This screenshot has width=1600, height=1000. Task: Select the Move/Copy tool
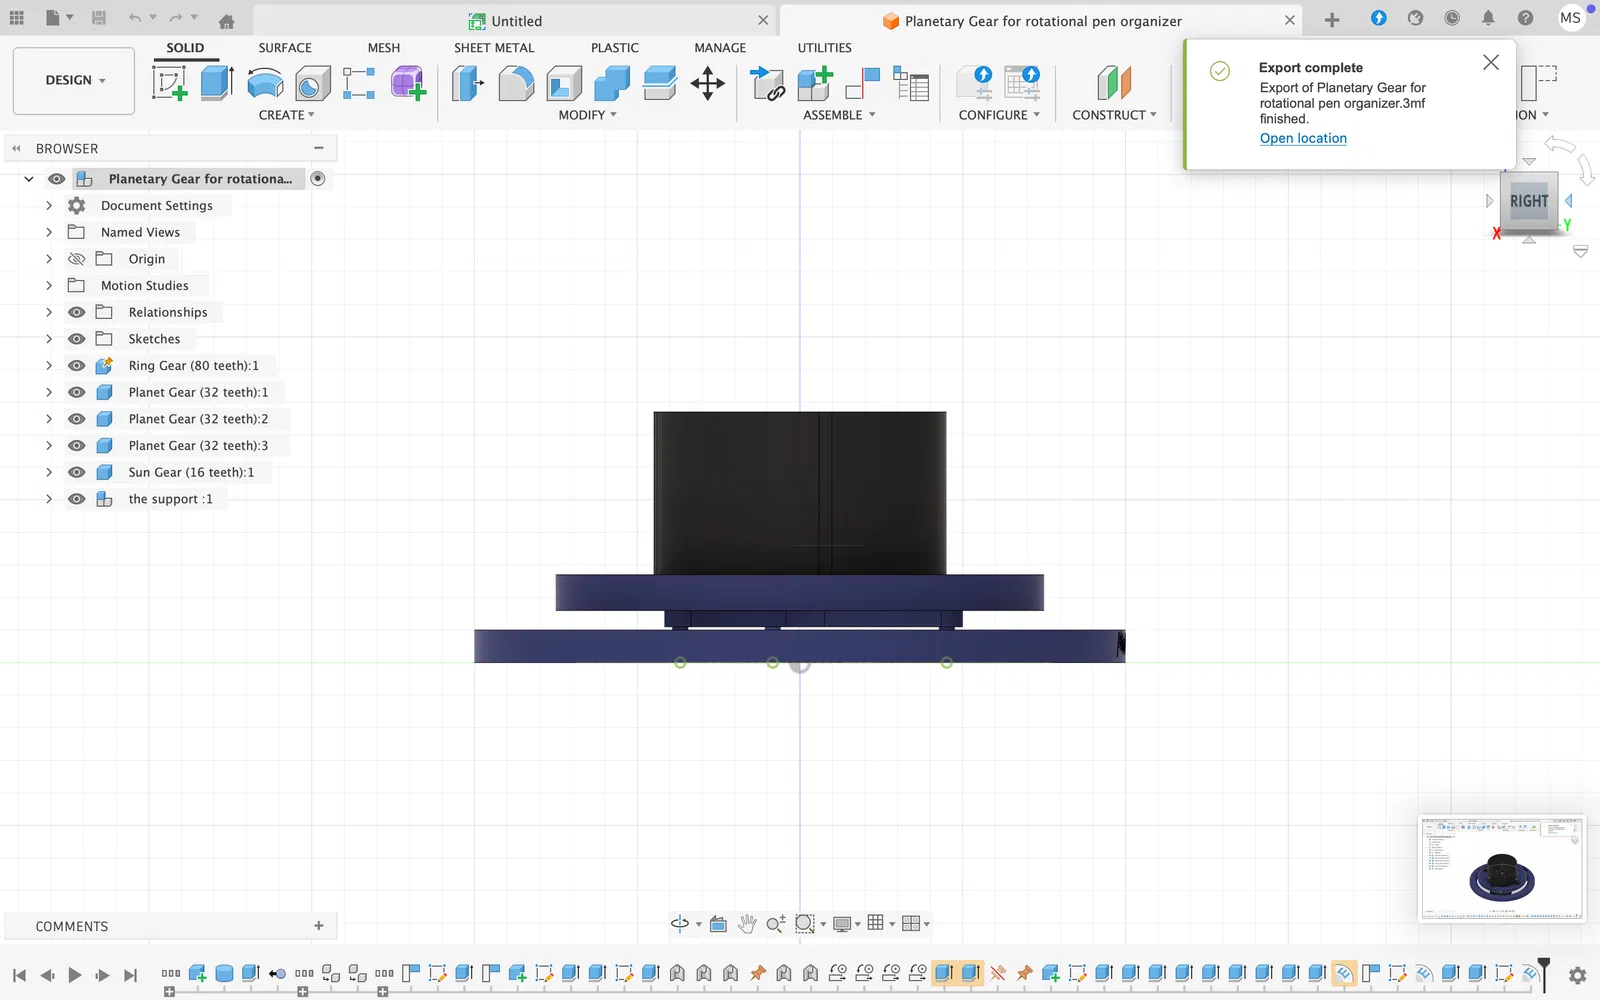click(708, 83)
